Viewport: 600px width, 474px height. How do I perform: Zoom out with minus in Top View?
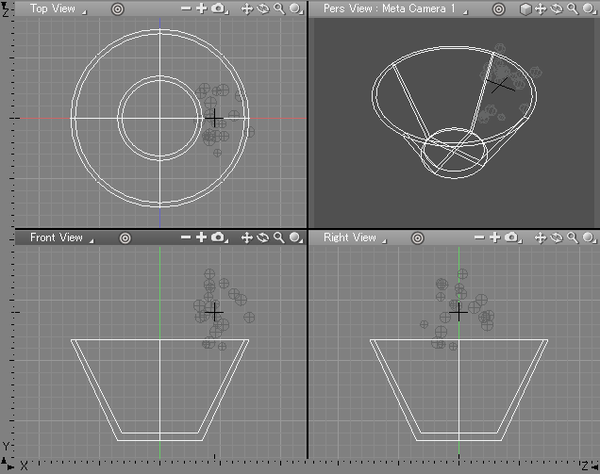point(186,9)
